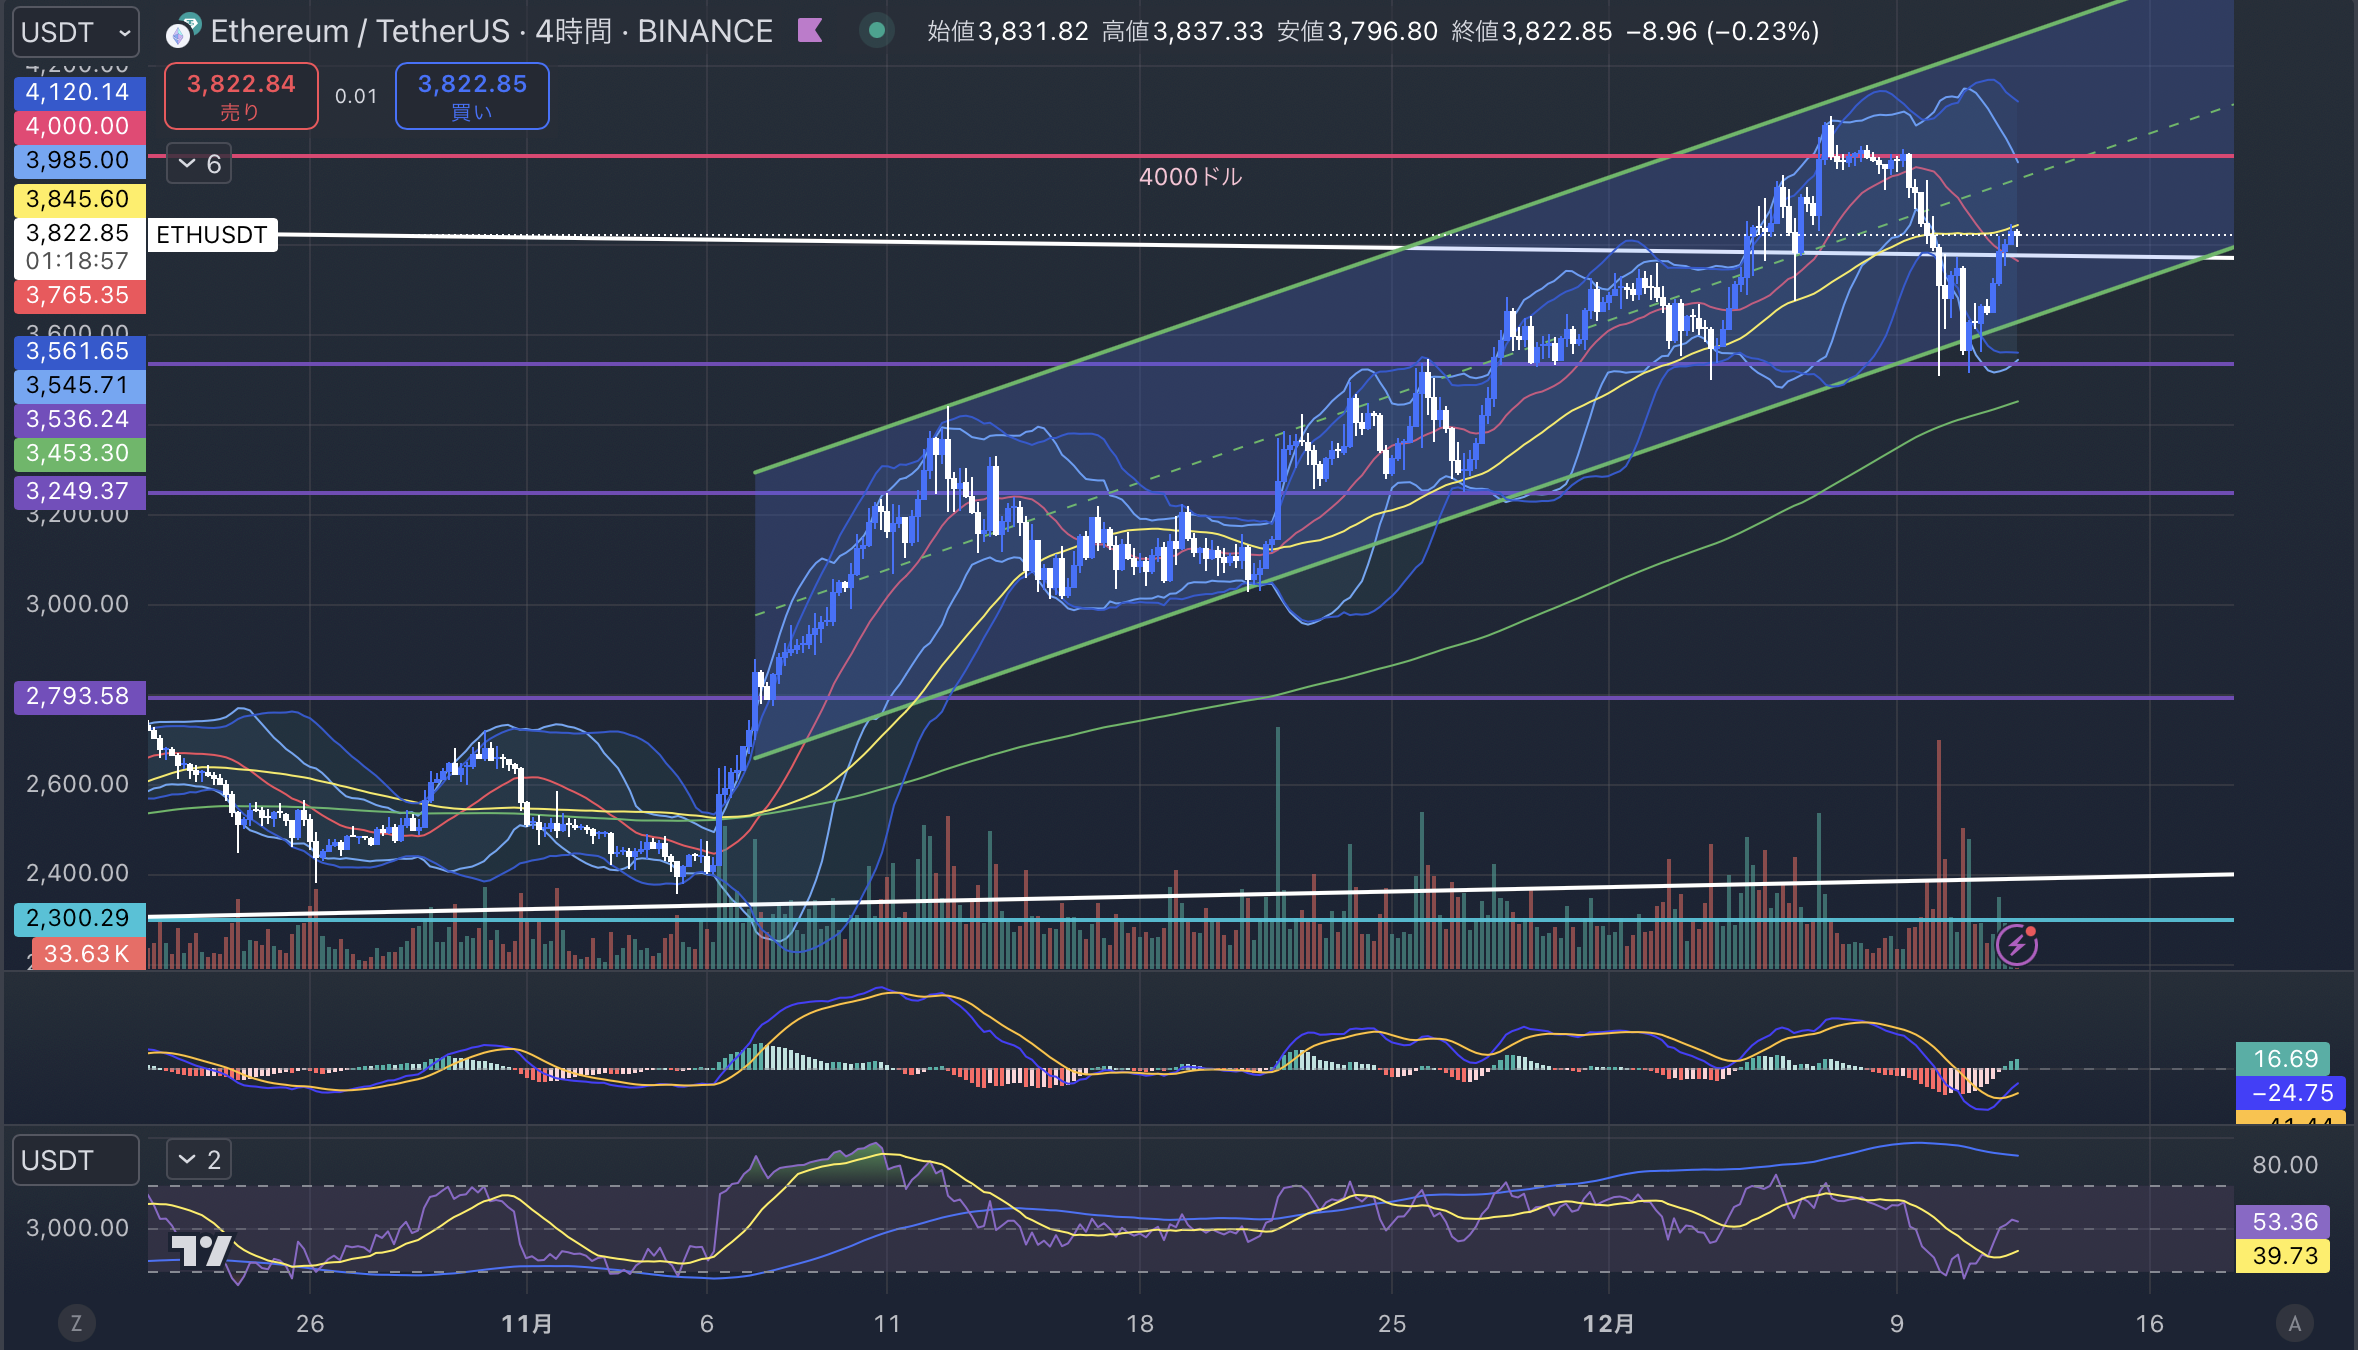The width and height of the screenshot is (2358, 1350).
Task: Click the 4000ドル text annotation
Action: click(1190, 177)
